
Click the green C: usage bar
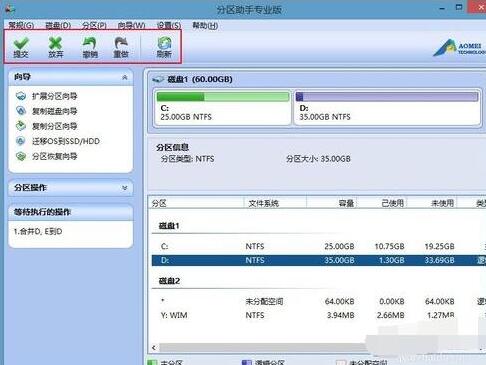coord(223,97)
